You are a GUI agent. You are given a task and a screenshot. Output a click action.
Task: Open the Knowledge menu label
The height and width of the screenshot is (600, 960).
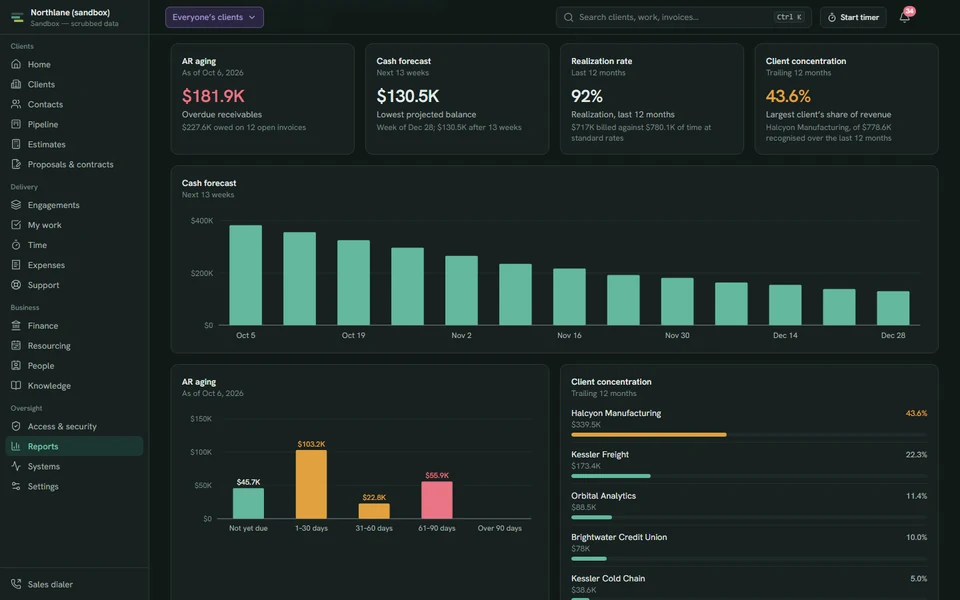[49, 386]
